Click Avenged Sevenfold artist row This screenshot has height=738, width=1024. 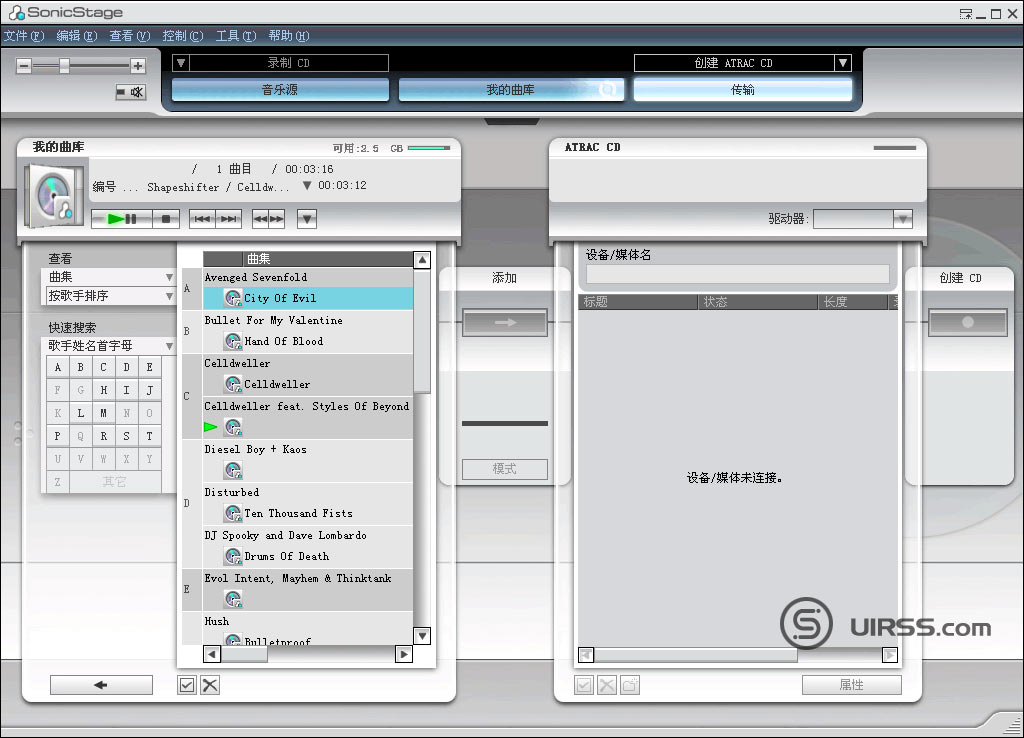308,278
